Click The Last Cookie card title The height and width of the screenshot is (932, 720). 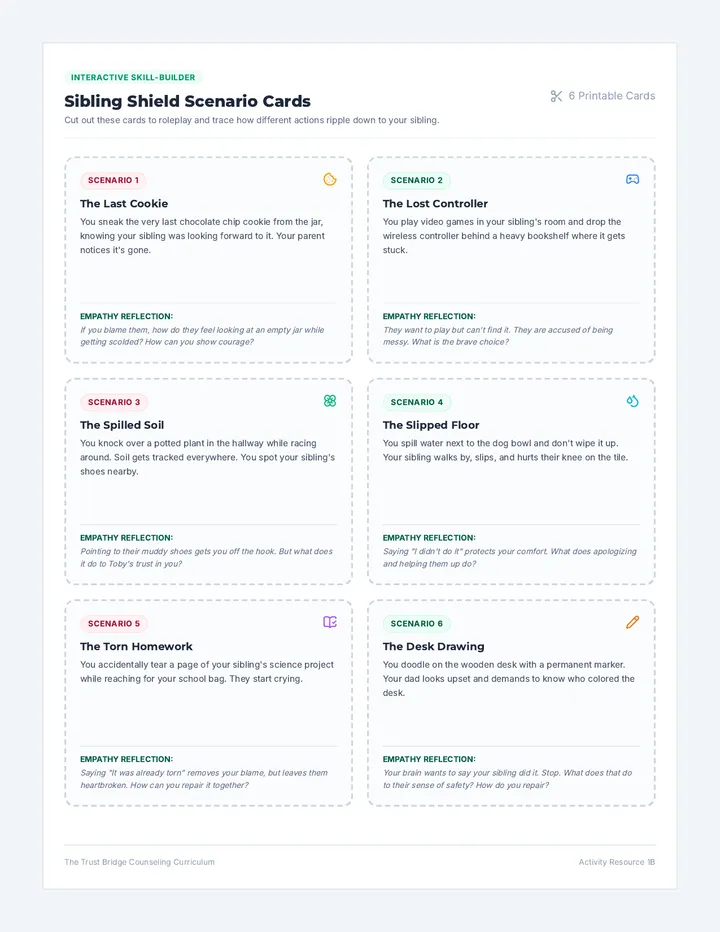coord(124,203)
